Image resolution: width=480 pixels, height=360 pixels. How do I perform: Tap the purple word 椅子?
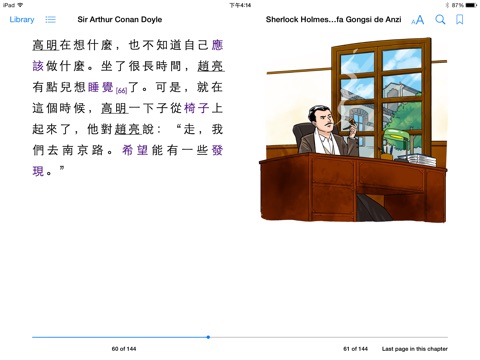[197, 108]
